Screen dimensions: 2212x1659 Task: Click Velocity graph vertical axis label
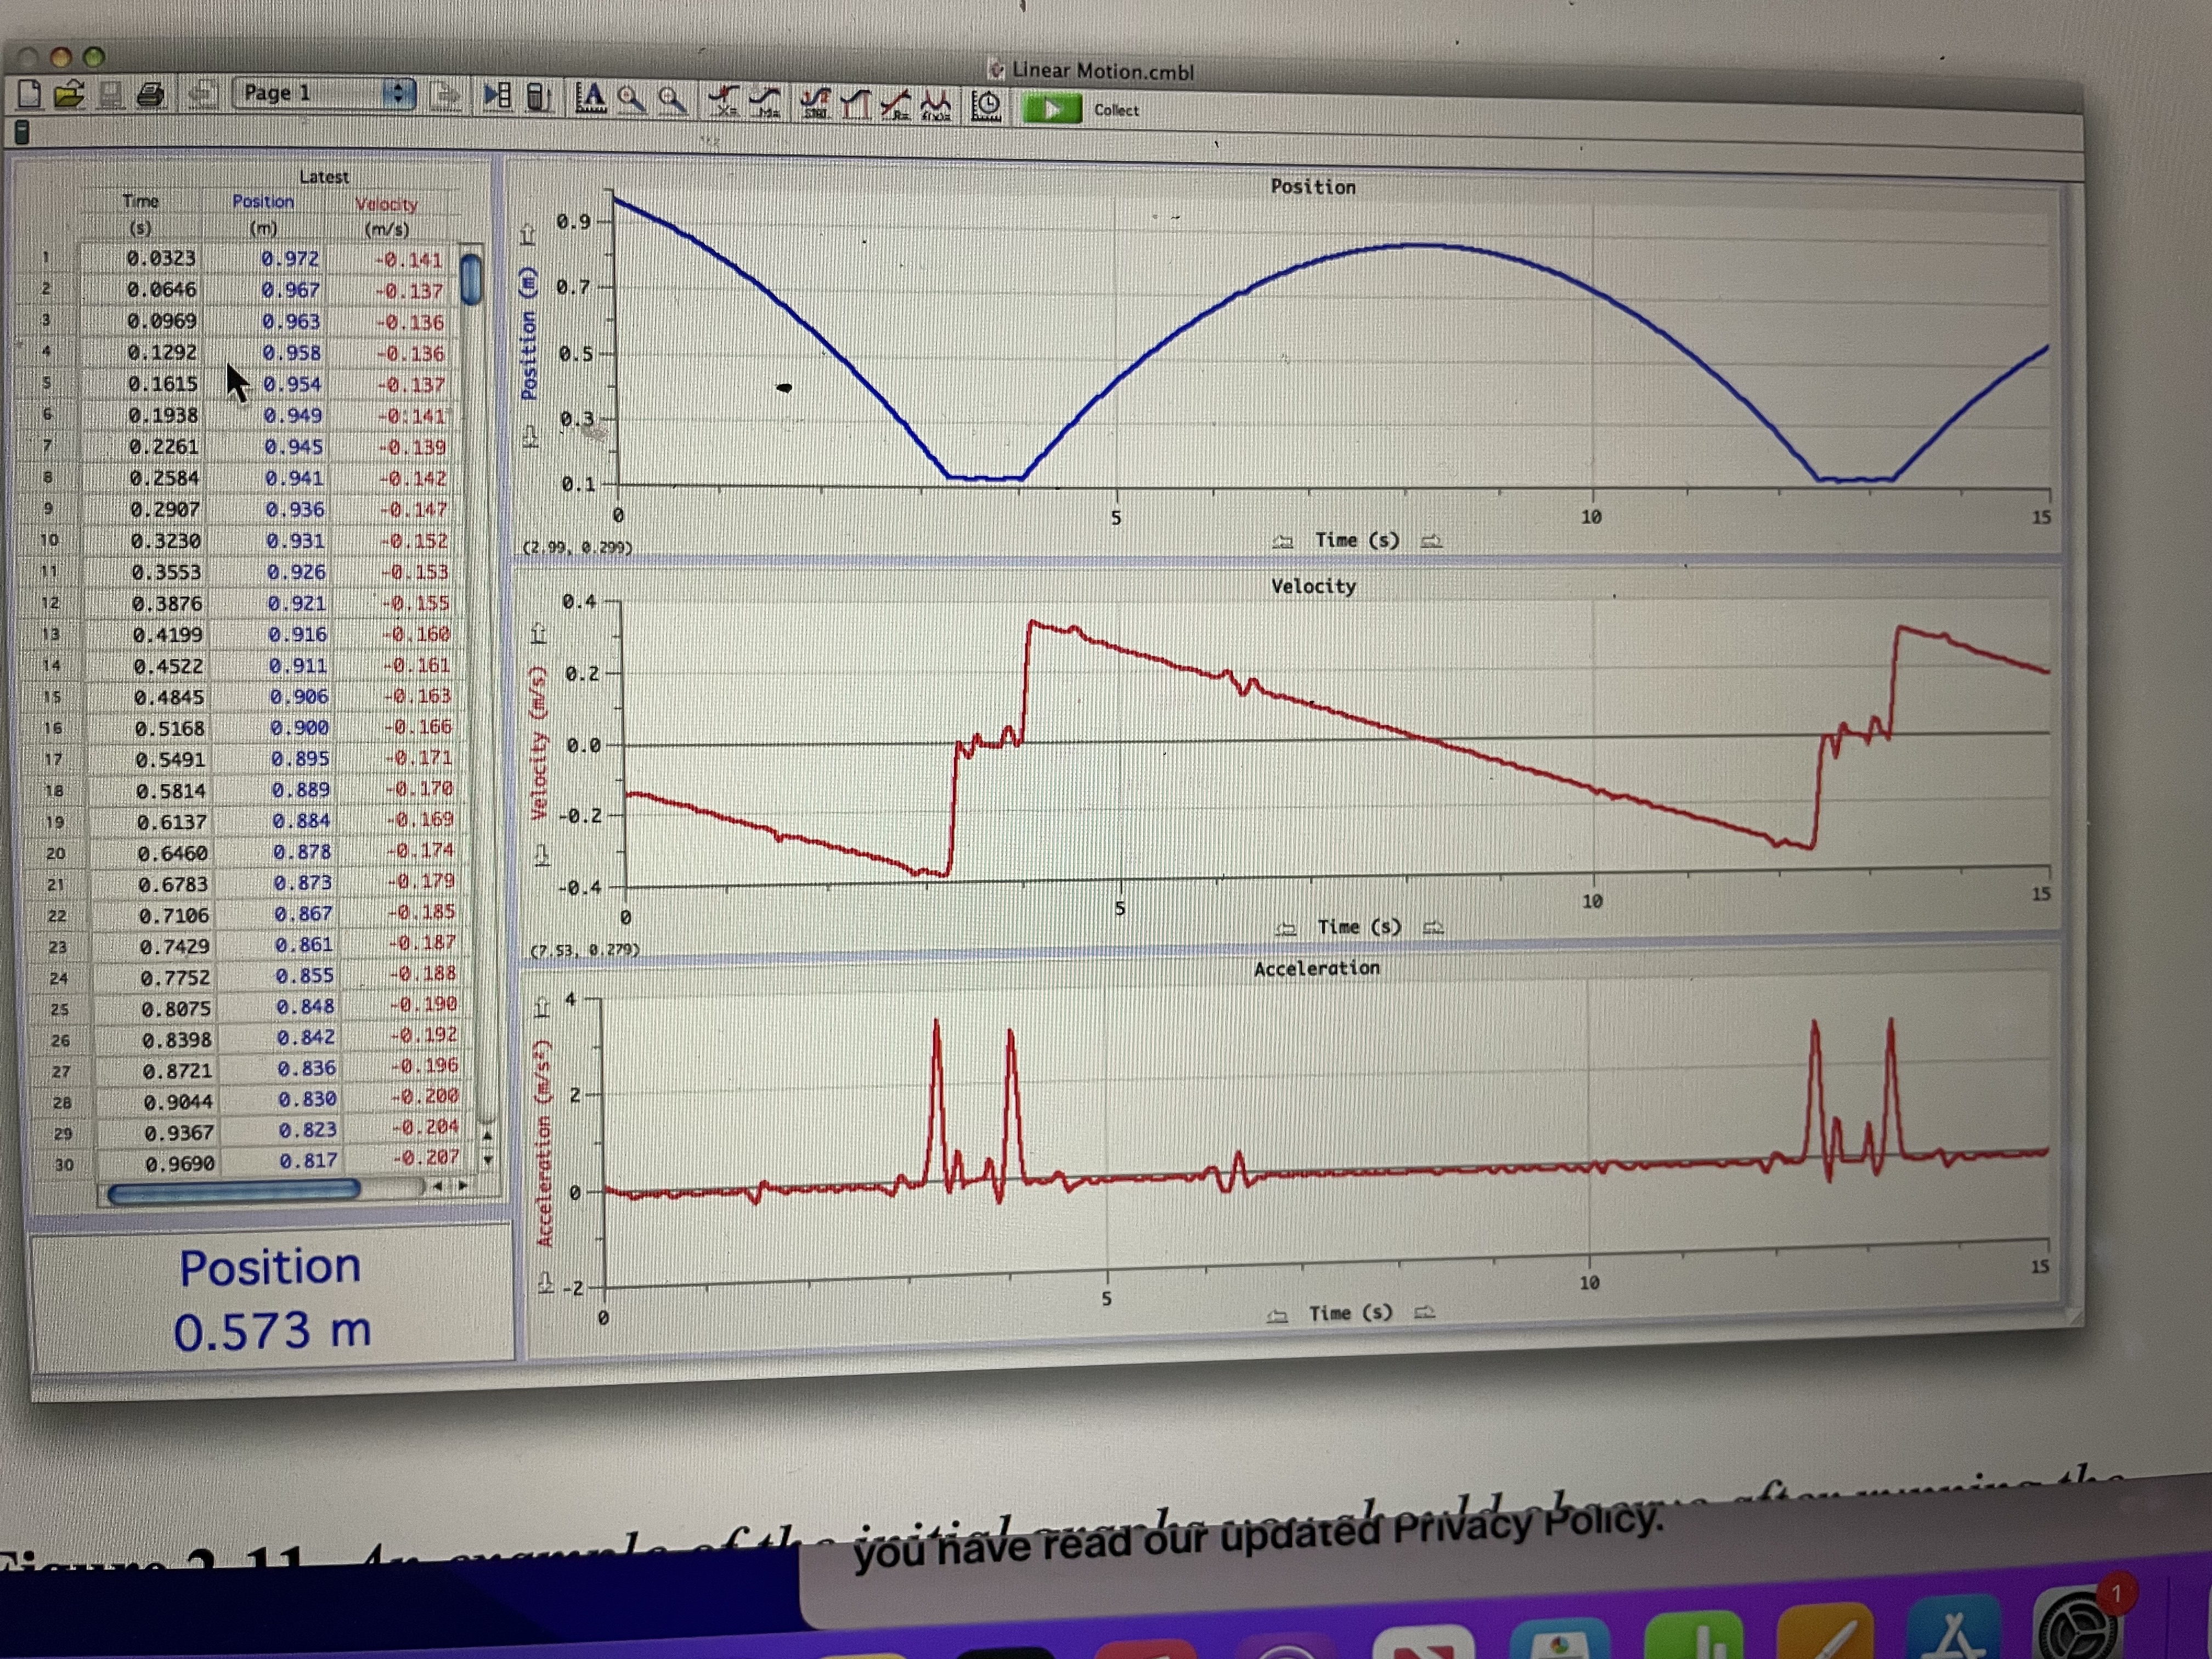(540, 742)
